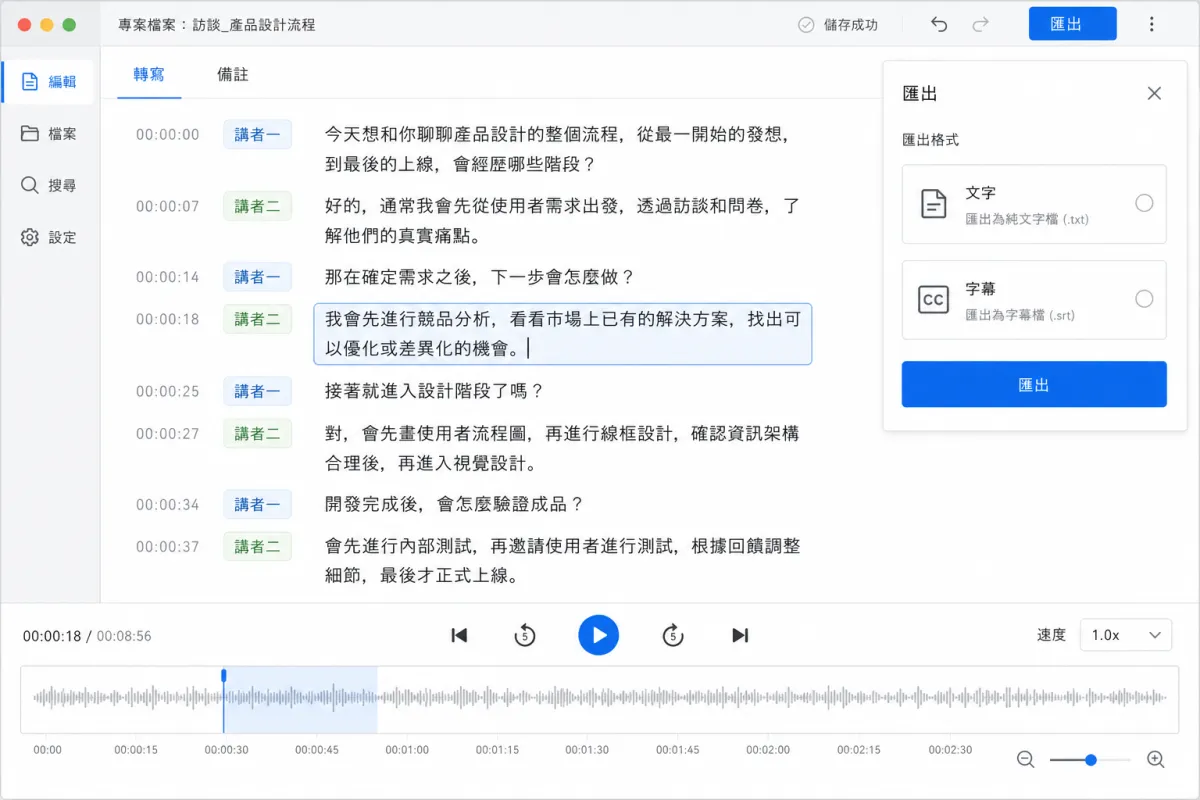Click the 00:01:00 mark on timeline ruler
The image size is (1200, 800).
coord(407,750)
